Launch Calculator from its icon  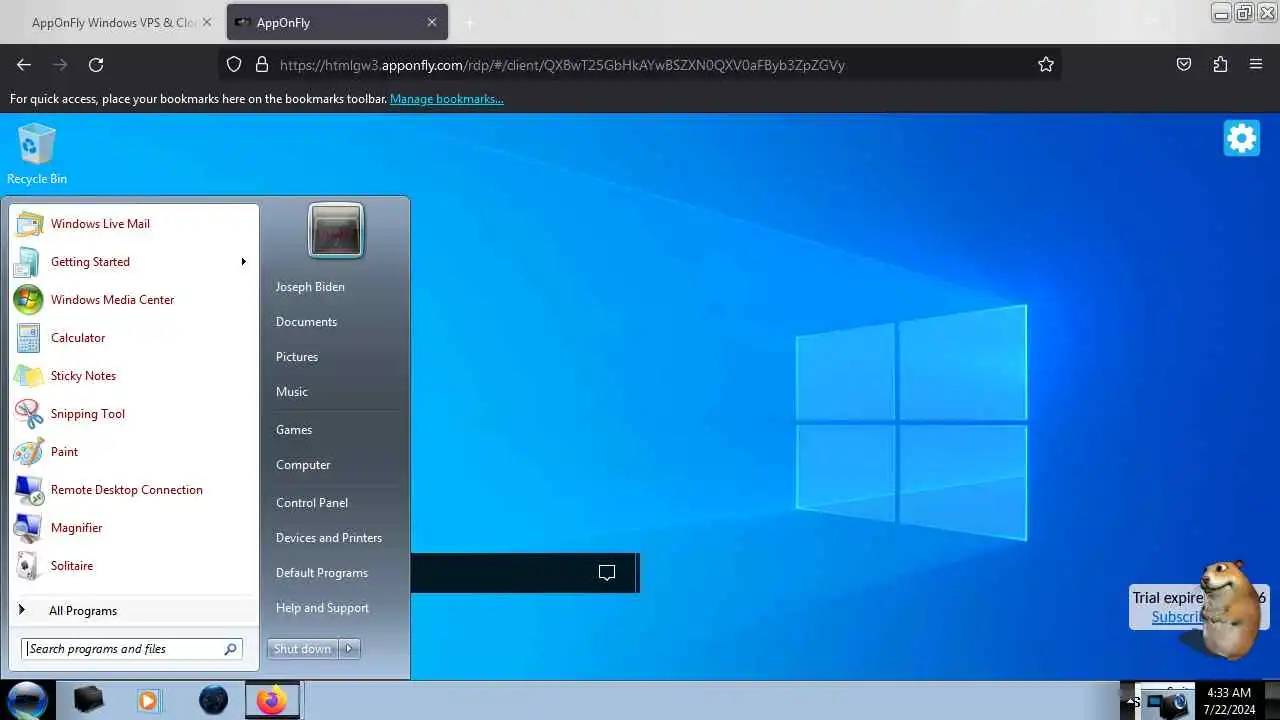[28, 338]
